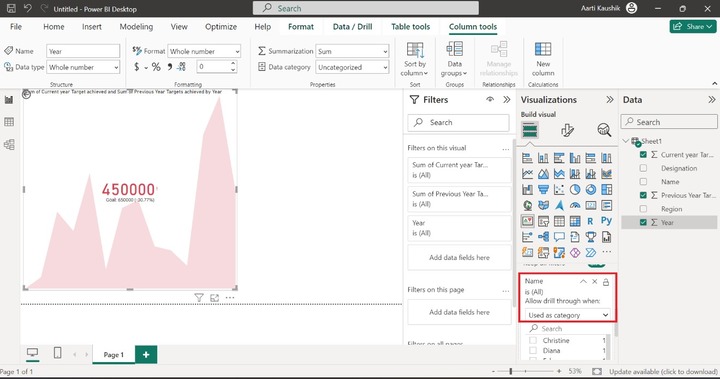Select the matrix visual
Screen dimensions: 720x379
pos(575,221)
